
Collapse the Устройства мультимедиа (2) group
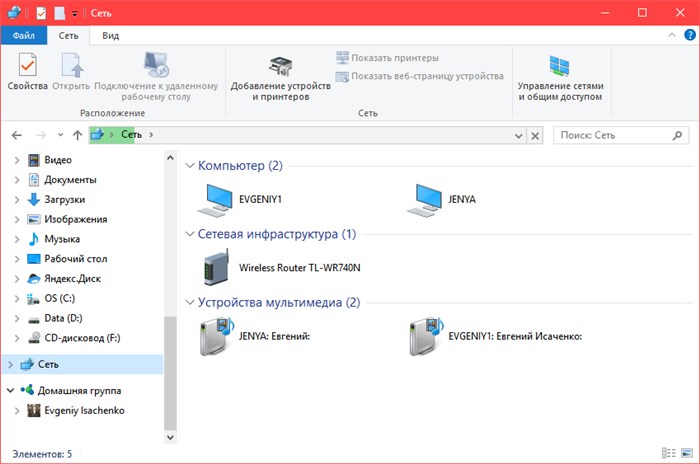click(x=189, y=302)
